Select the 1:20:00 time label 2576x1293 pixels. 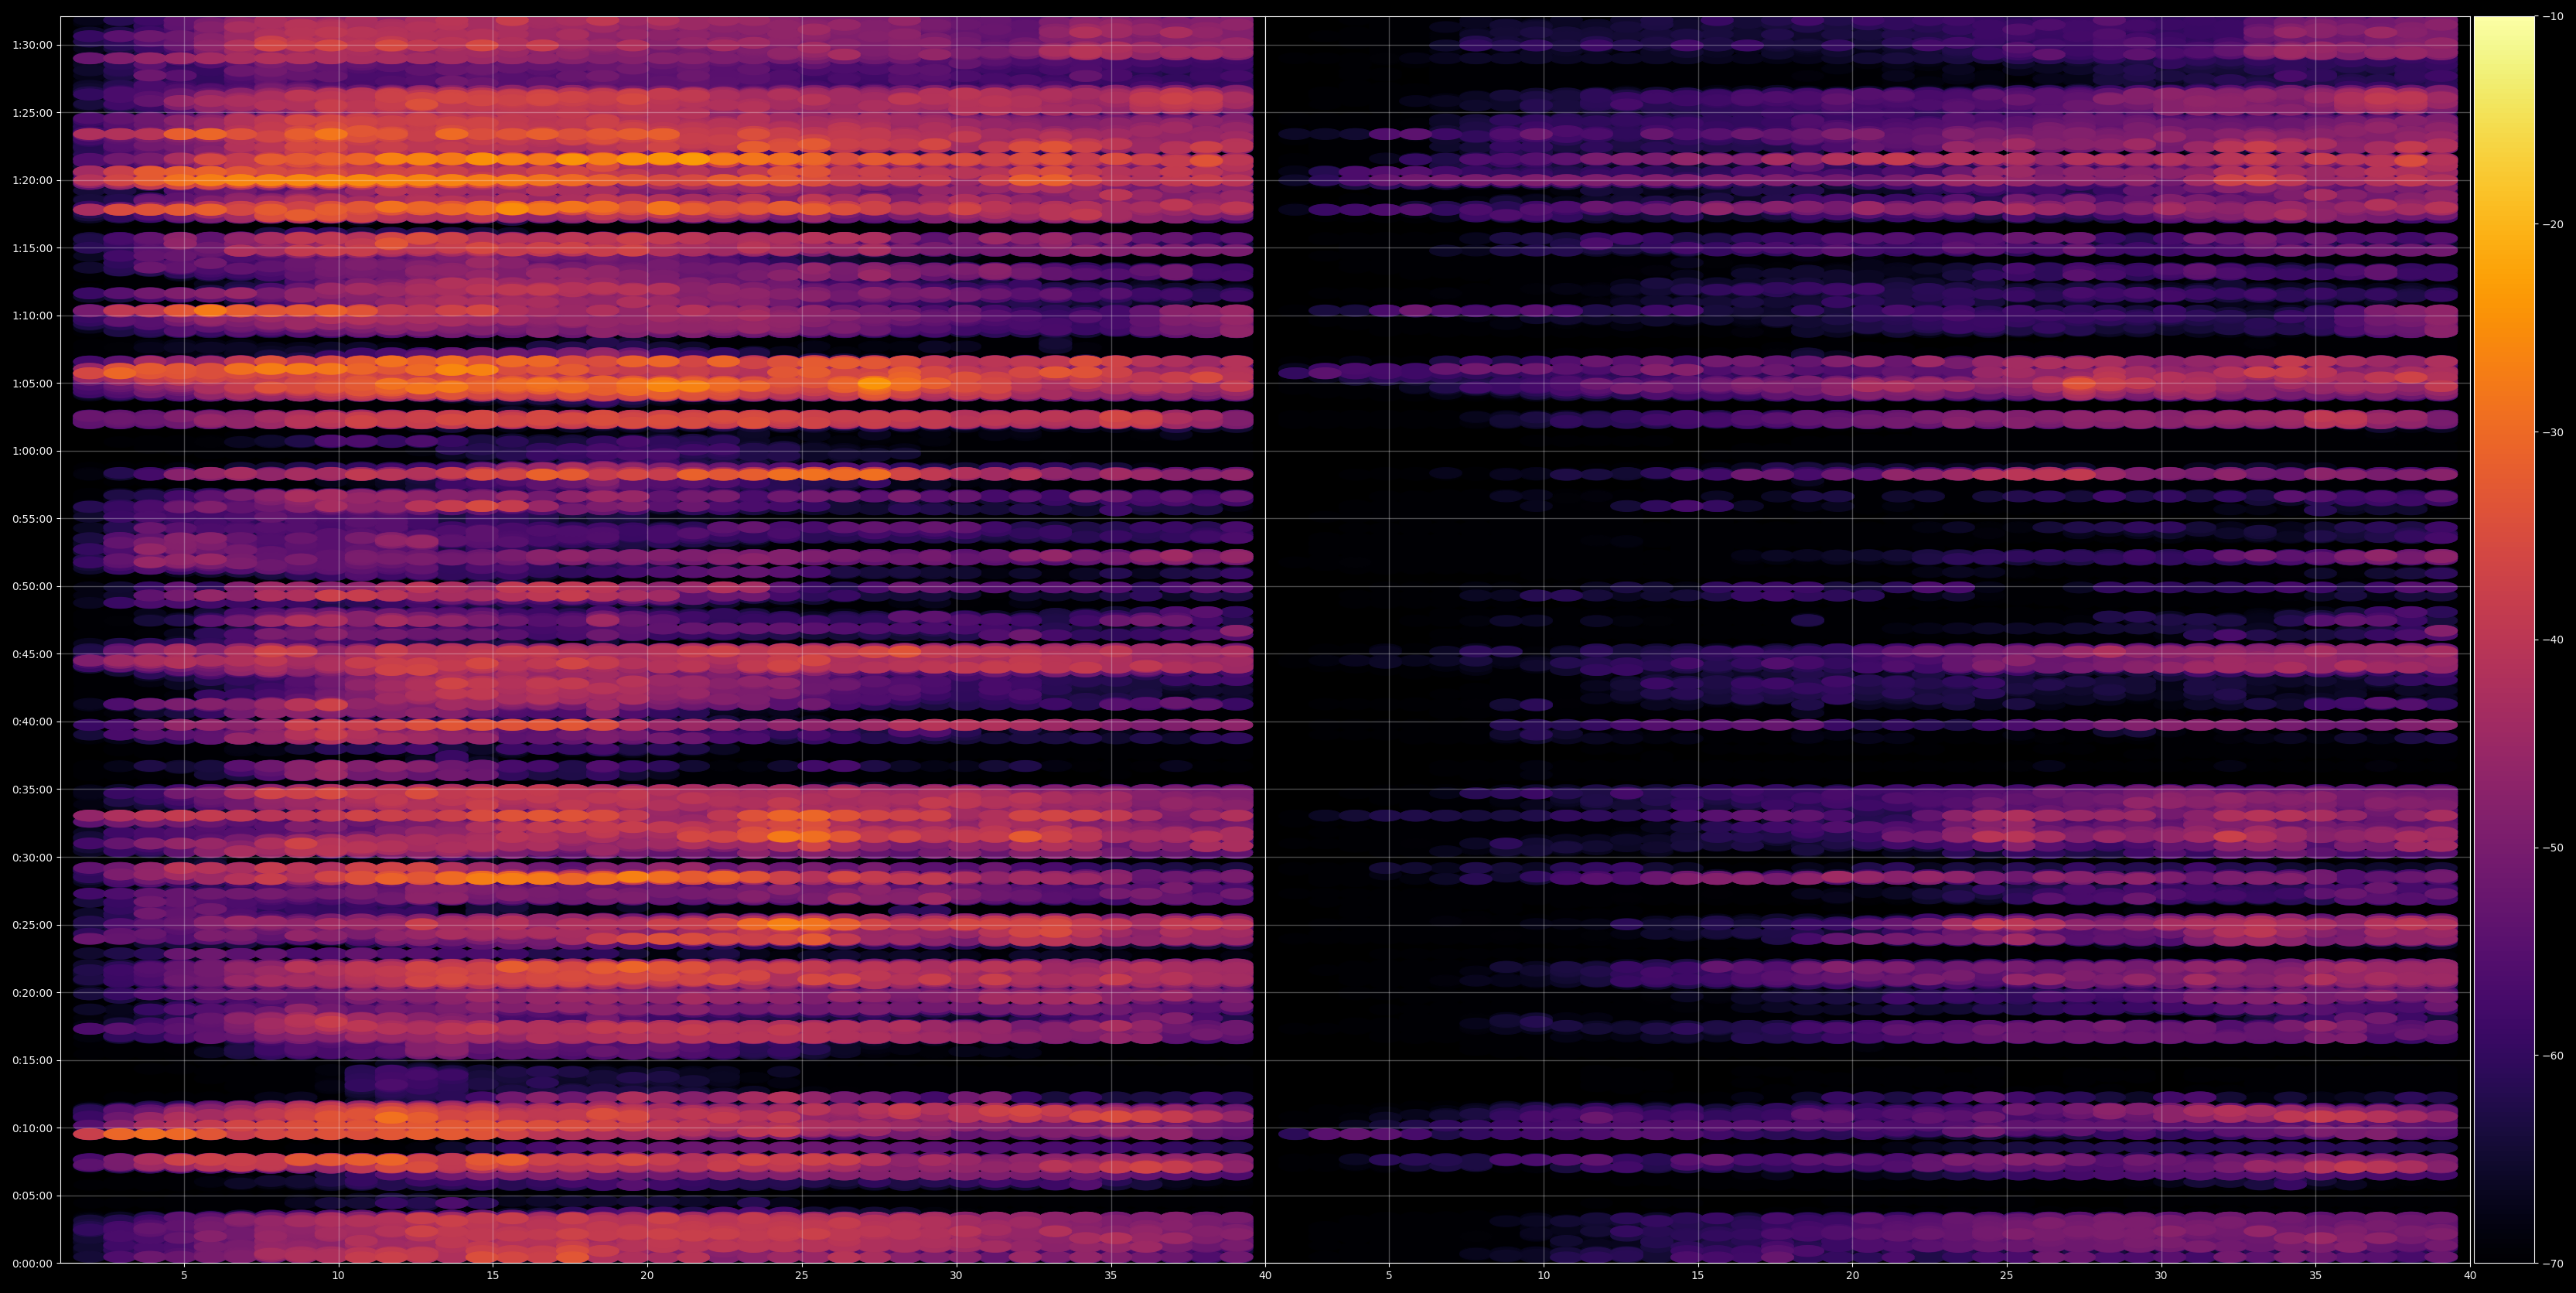[33, 180]
